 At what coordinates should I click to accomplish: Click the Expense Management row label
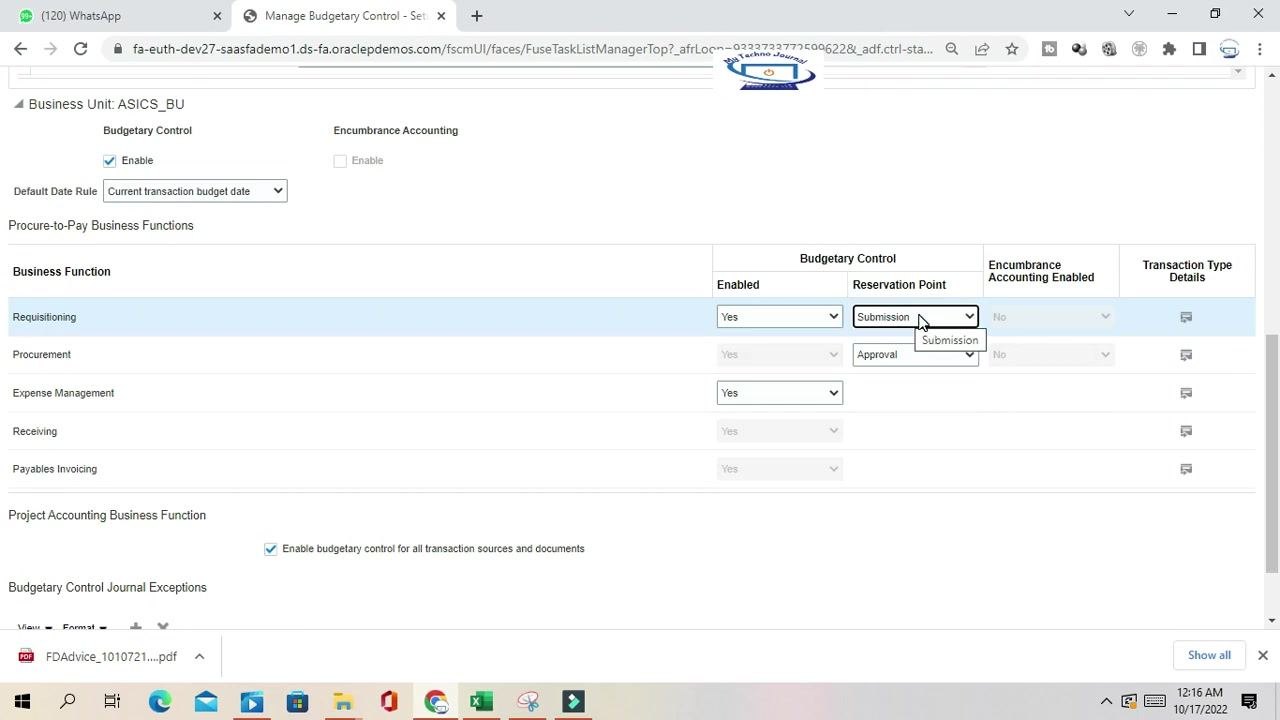[63, 393]
